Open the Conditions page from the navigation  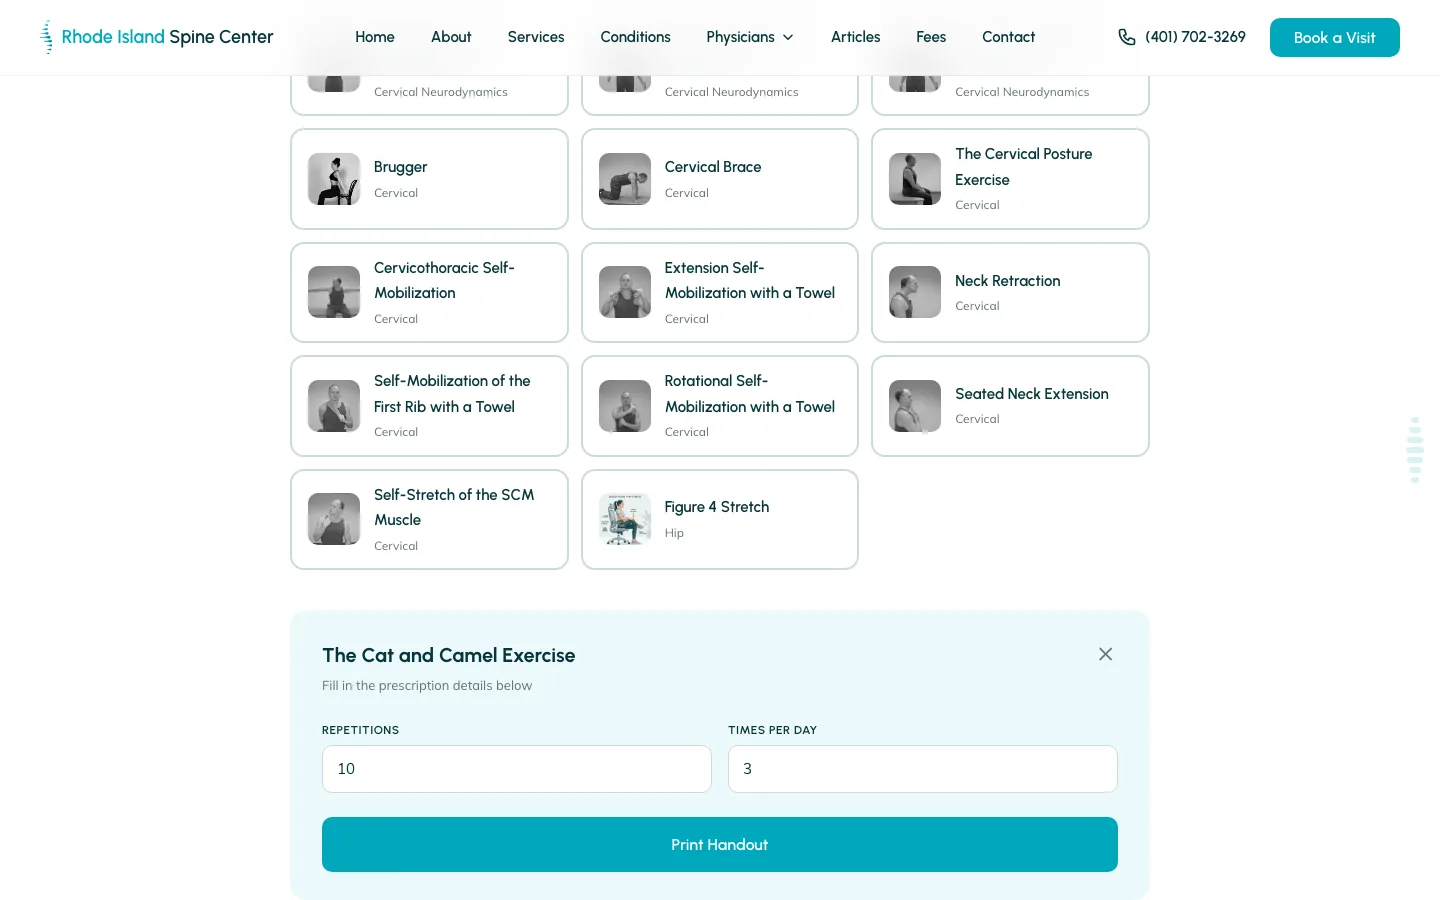[x=635, y=37]
